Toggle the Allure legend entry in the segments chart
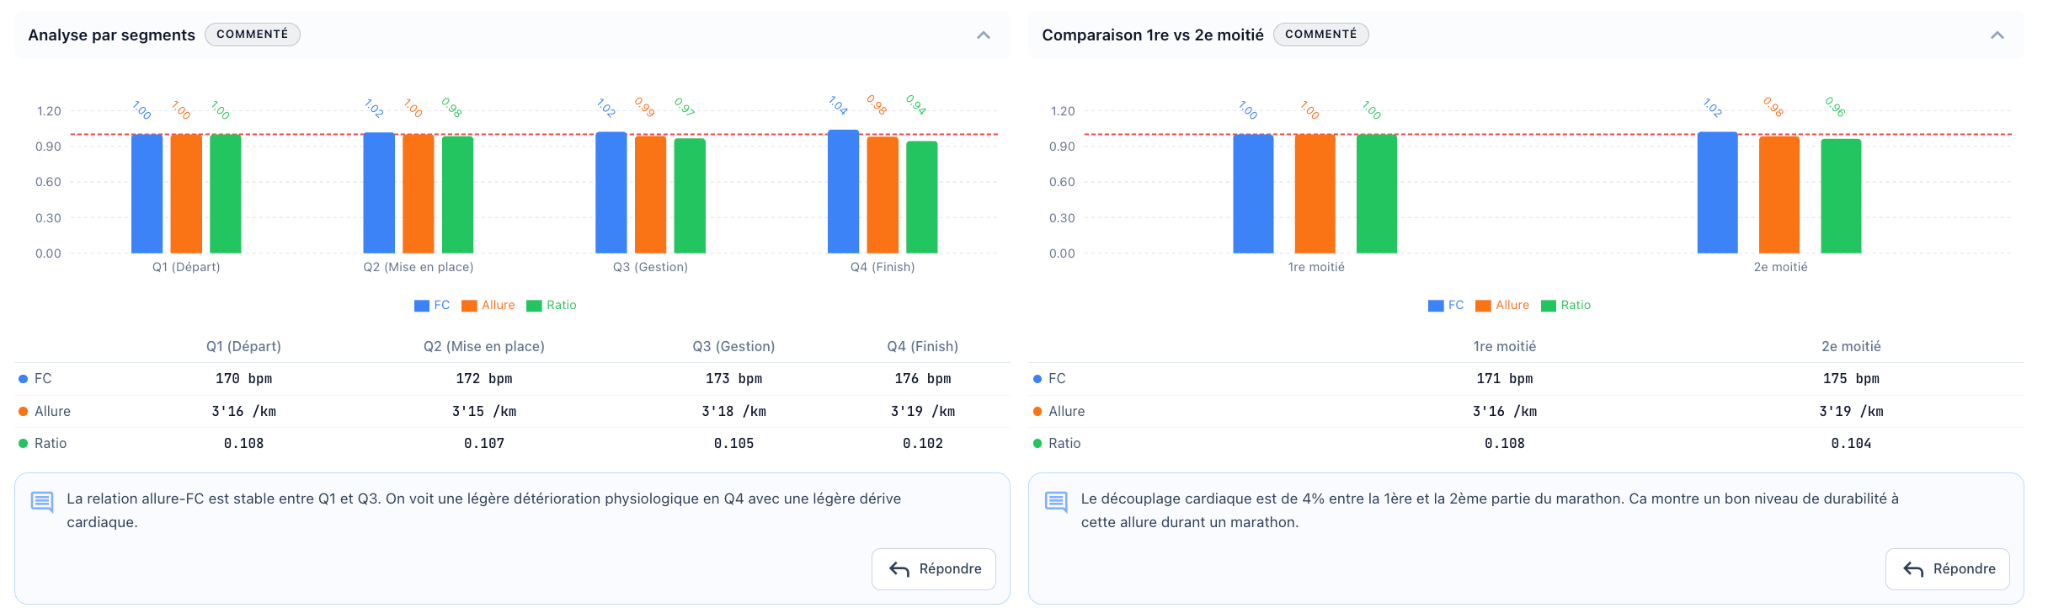 (488, 305)
